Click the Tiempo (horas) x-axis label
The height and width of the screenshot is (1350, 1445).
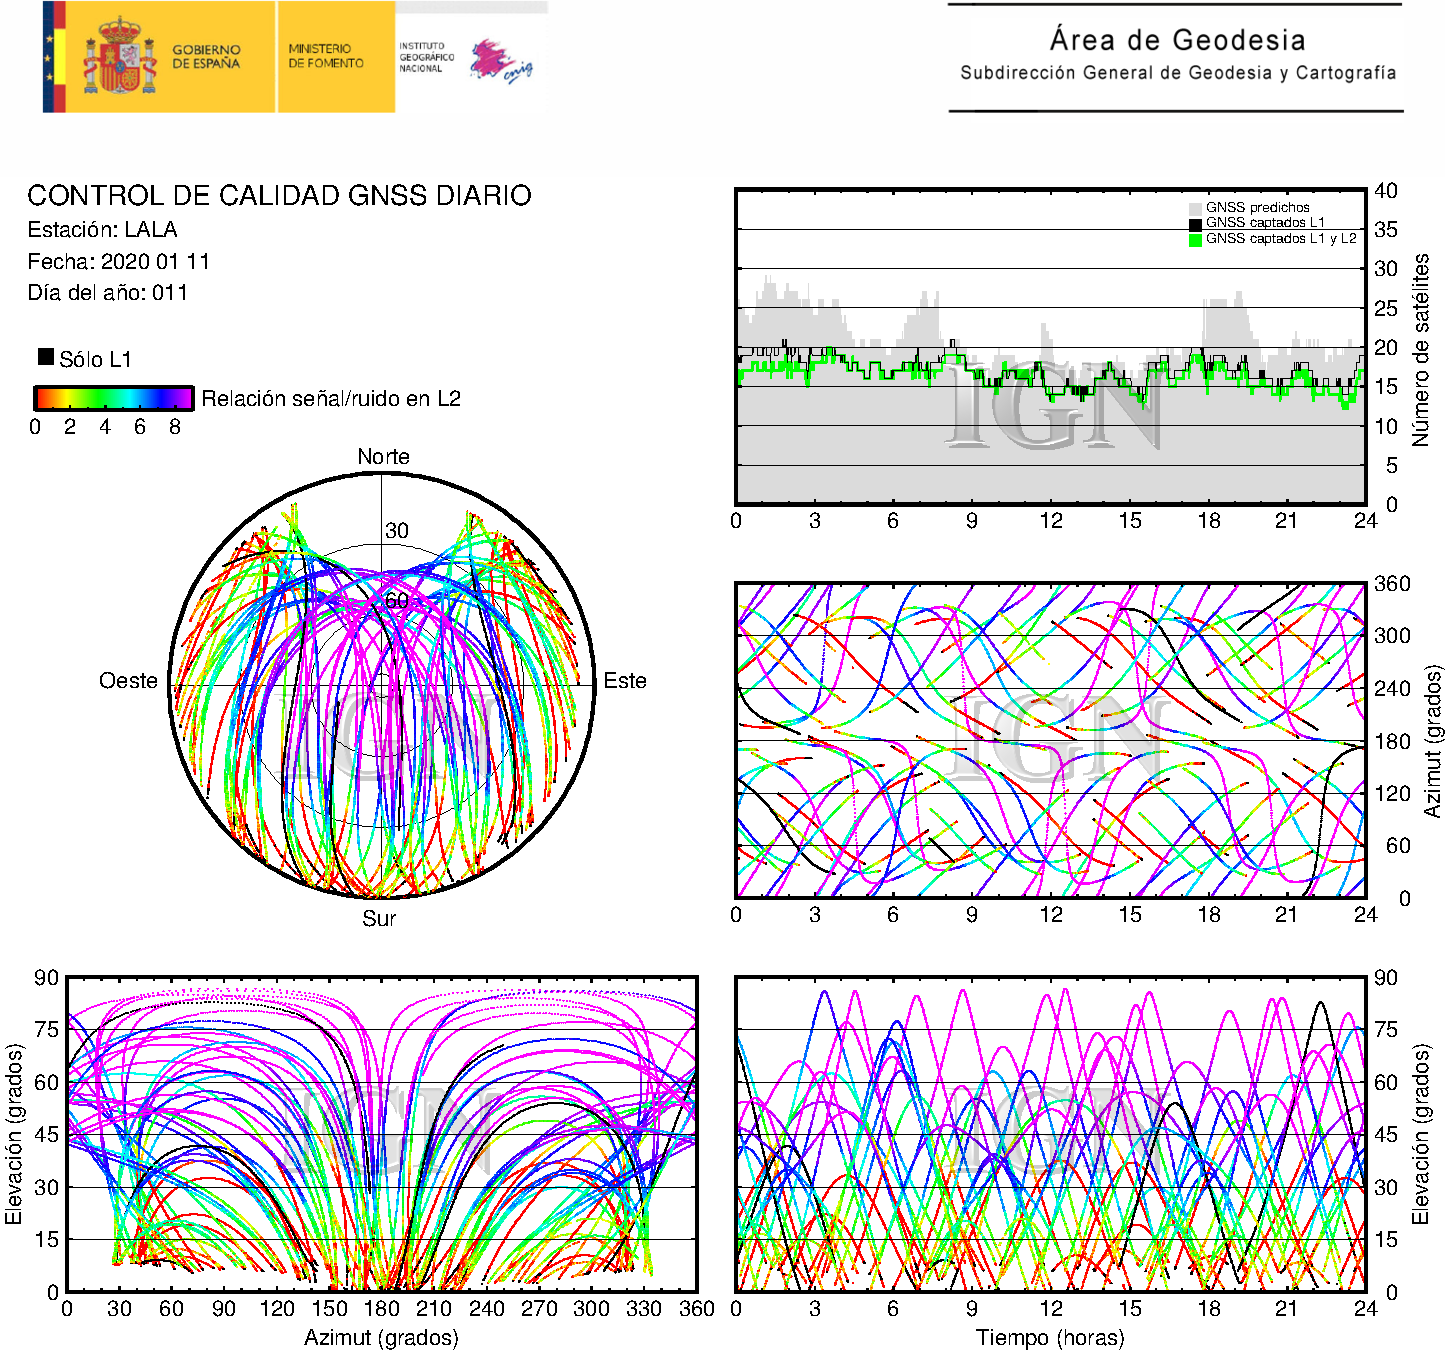1050,1337
